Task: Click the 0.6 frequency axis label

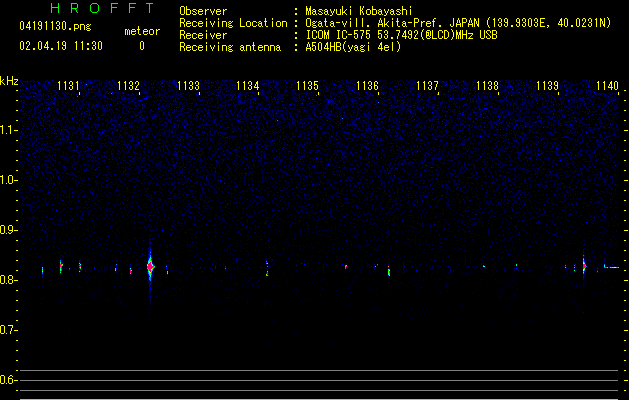Action: [9, 380]
